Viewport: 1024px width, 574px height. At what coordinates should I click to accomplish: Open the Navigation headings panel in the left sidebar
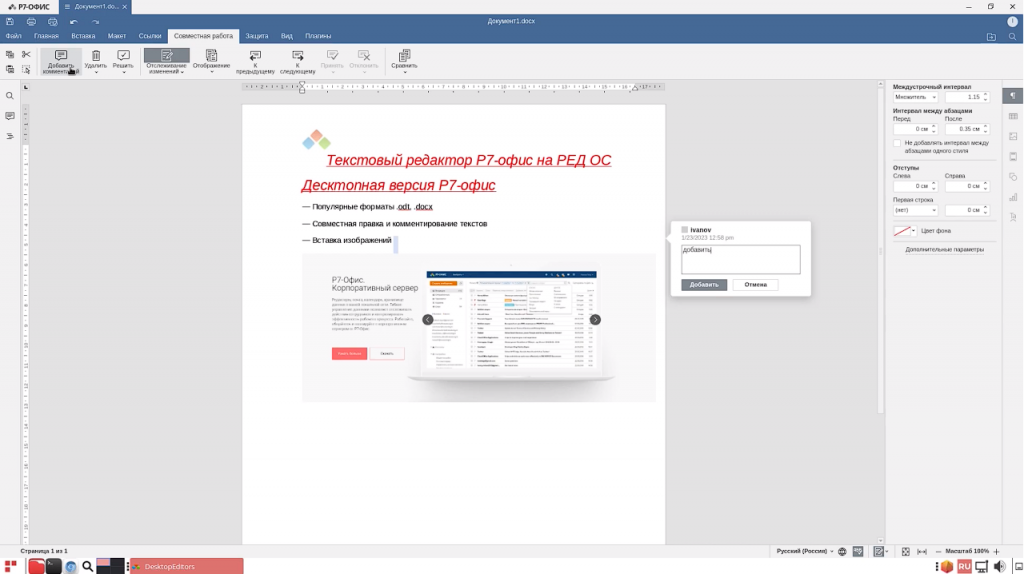click(10, 136)
